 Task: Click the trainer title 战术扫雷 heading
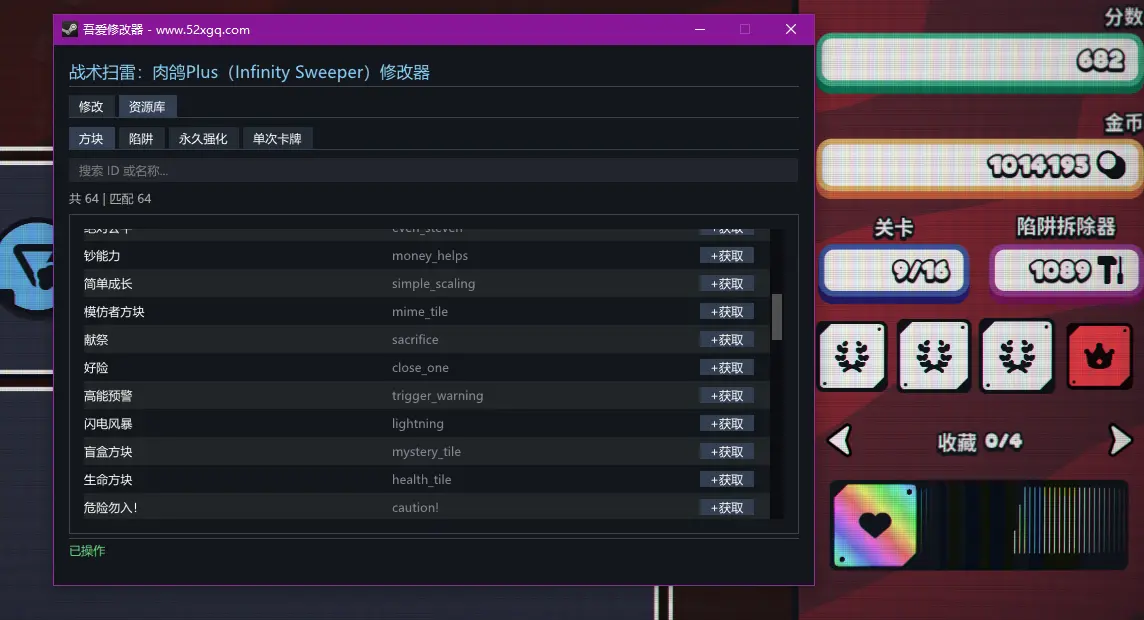[250, 72]
